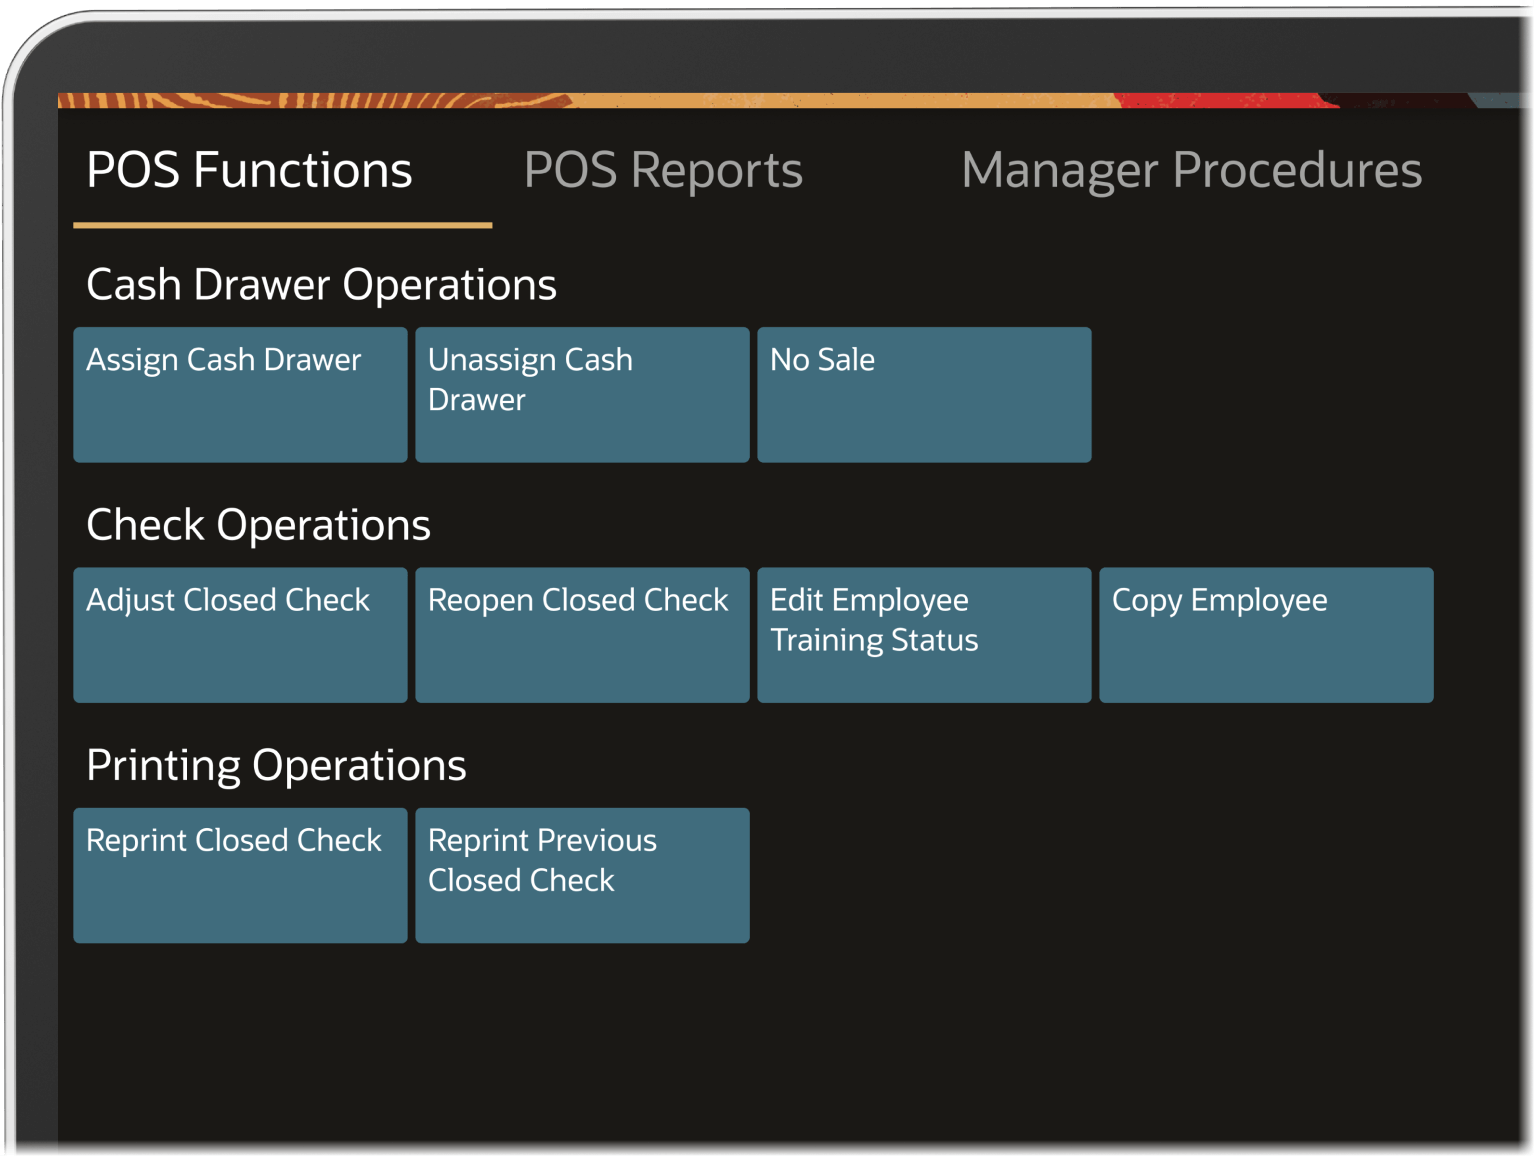Click the Check Operations section heading

258,525
